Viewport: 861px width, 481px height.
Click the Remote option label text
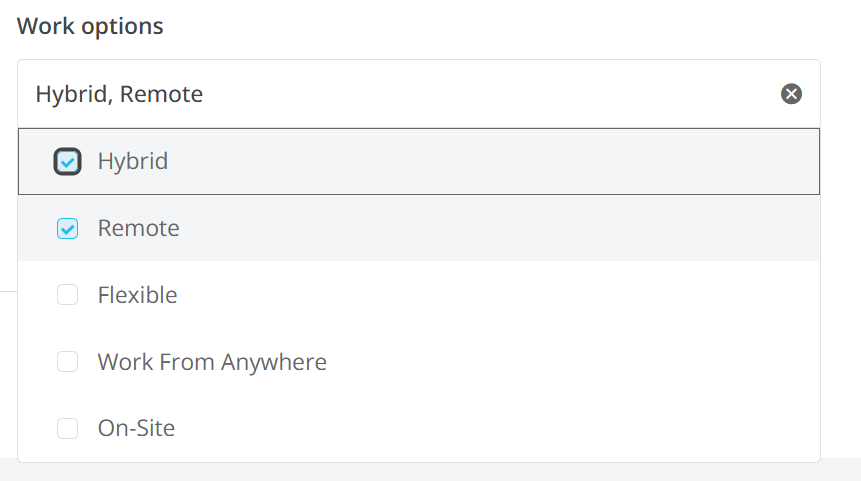pyautogui.click(x=138, y=228)
